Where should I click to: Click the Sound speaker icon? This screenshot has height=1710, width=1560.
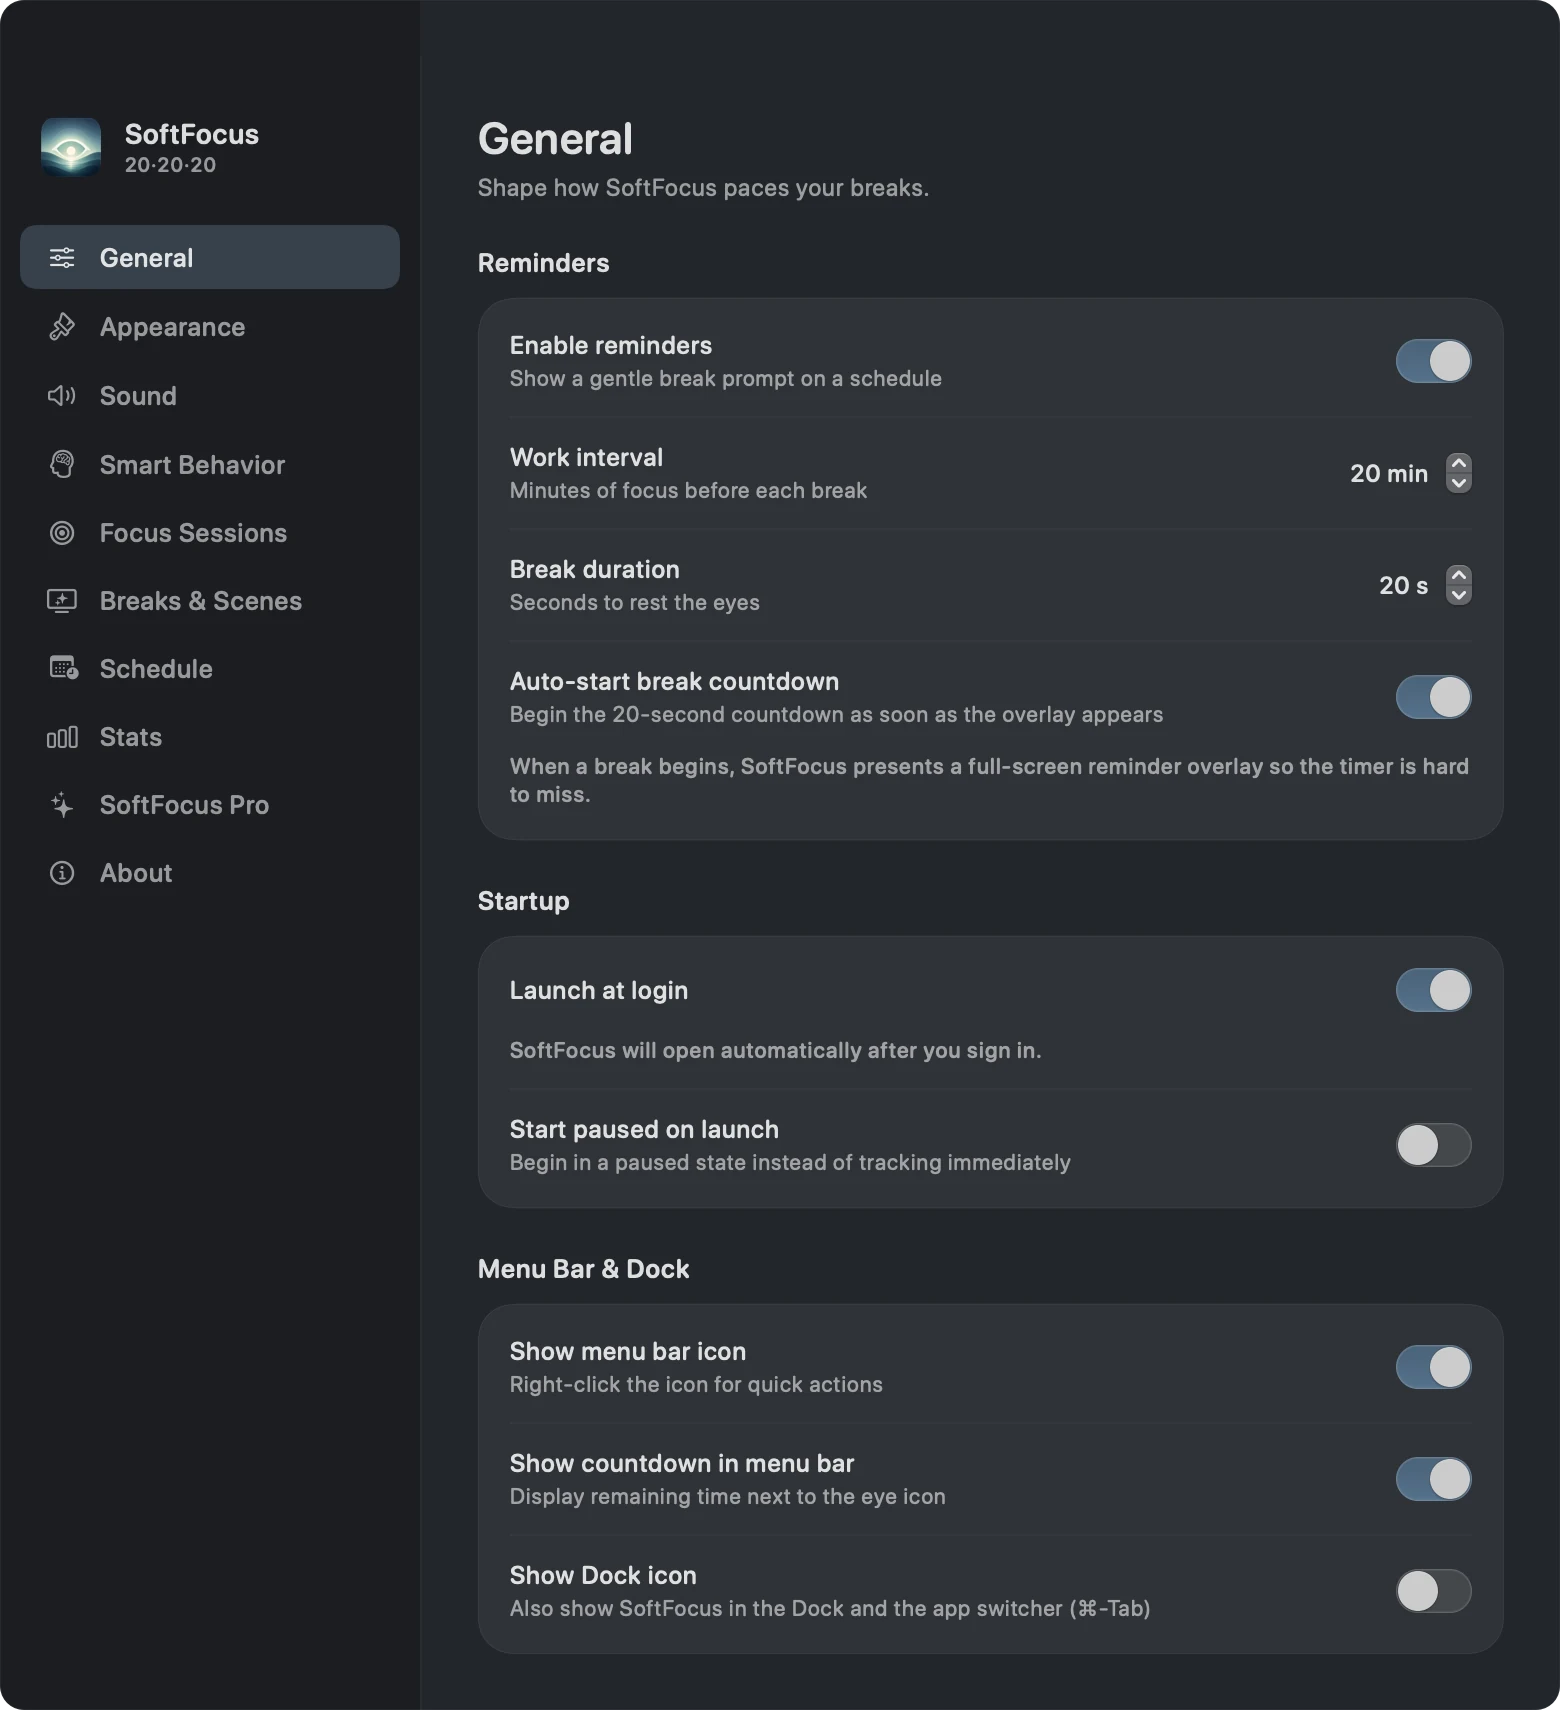(x=62, y=396)
